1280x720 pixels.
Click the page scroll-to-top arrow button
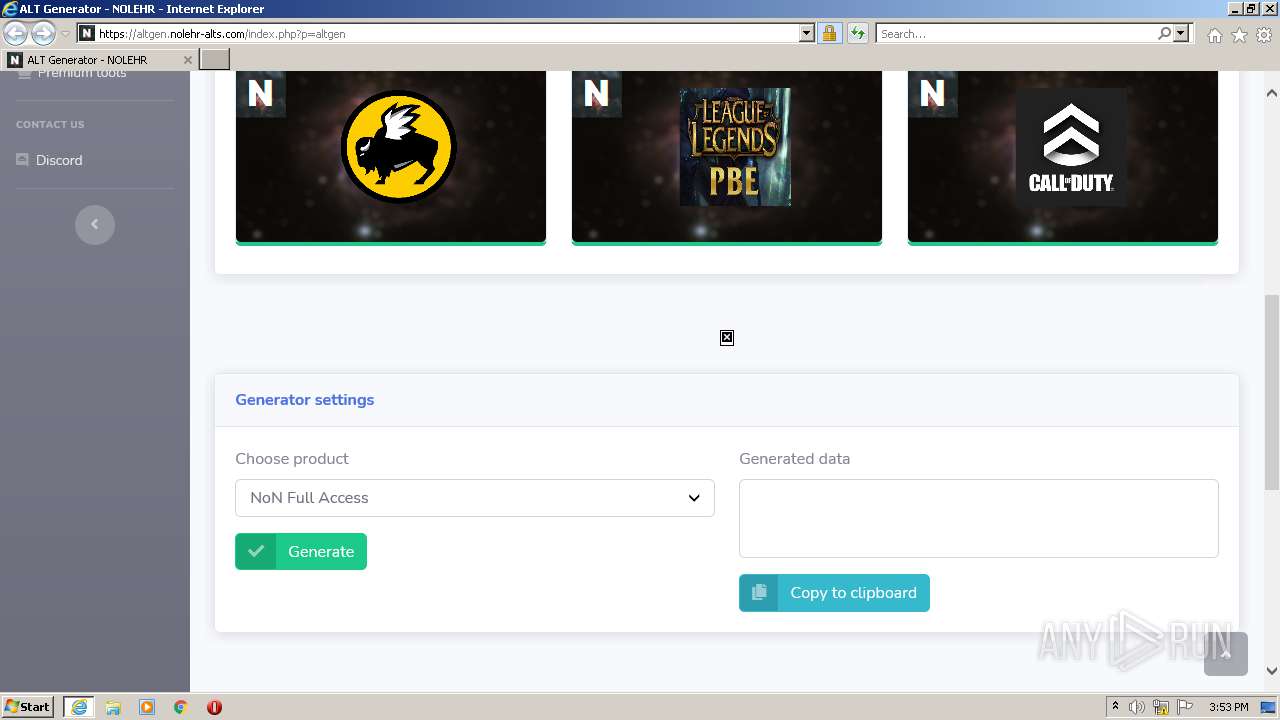[1226, 654]
